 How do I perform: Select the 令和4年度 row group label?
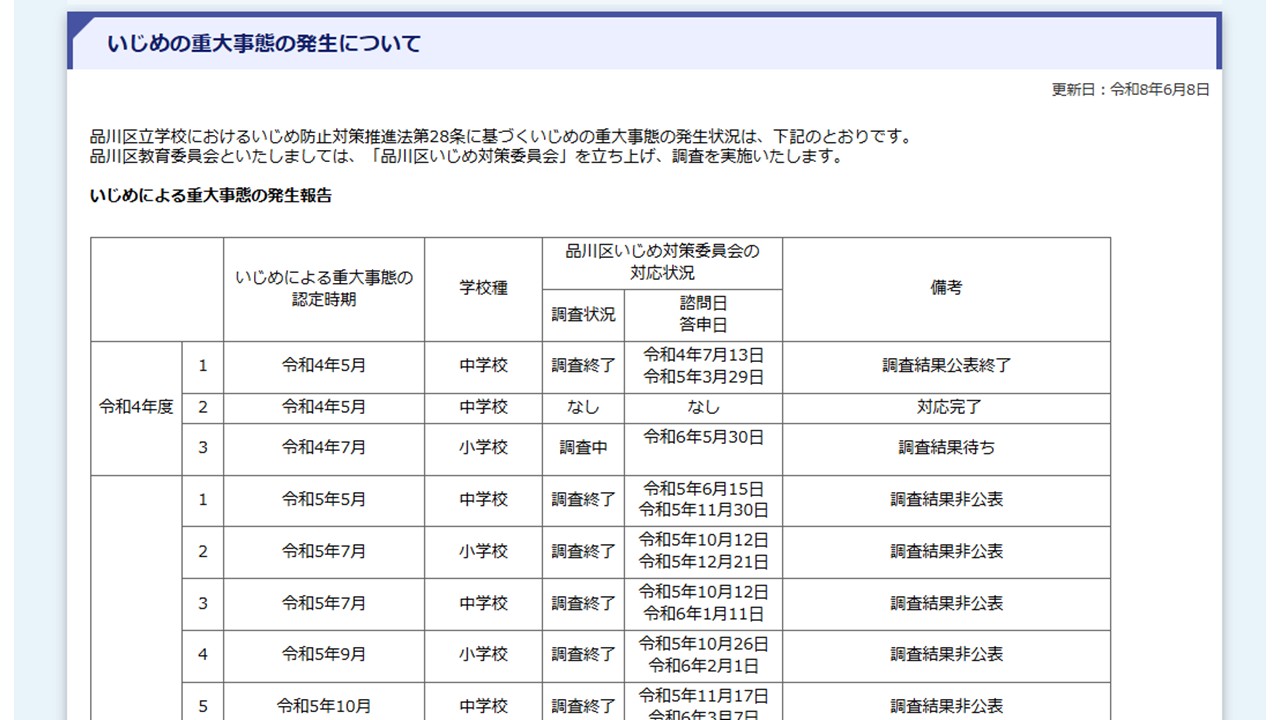click(x=136, y=407)
